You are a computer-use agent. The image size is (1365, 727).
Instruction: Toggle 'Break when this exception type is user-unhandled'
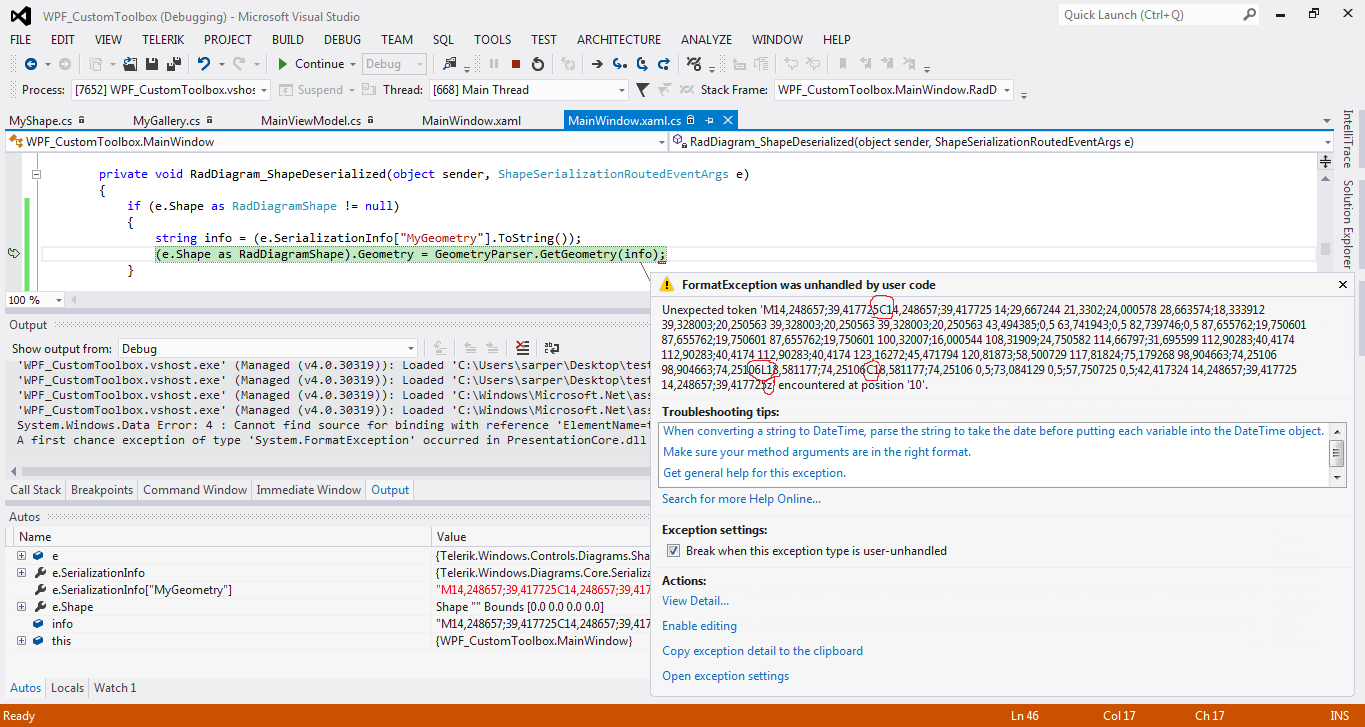pos(674,551)
